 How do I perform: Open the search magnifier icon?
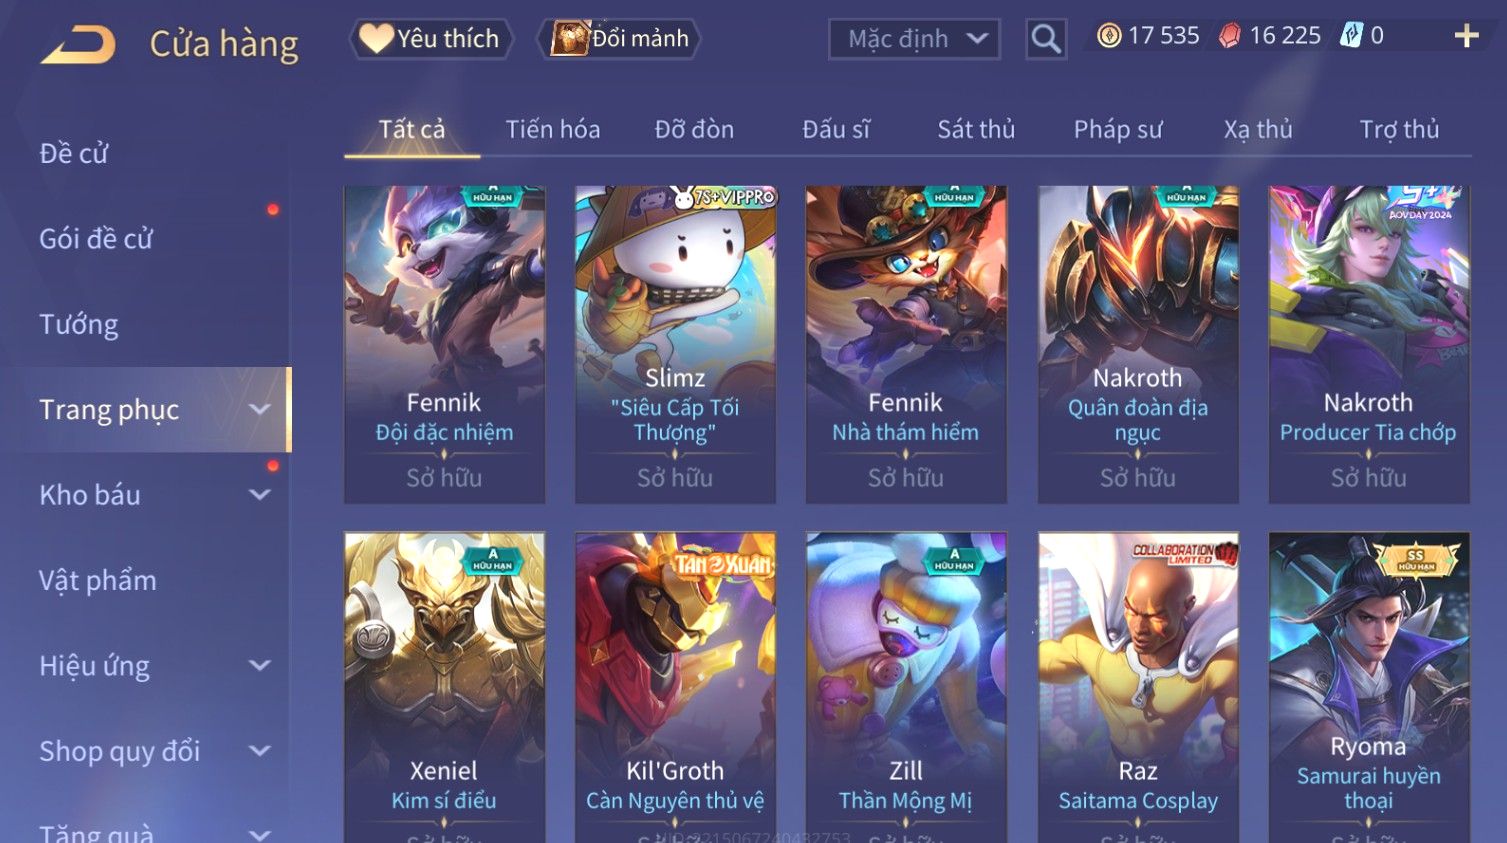pos(1046,39)
